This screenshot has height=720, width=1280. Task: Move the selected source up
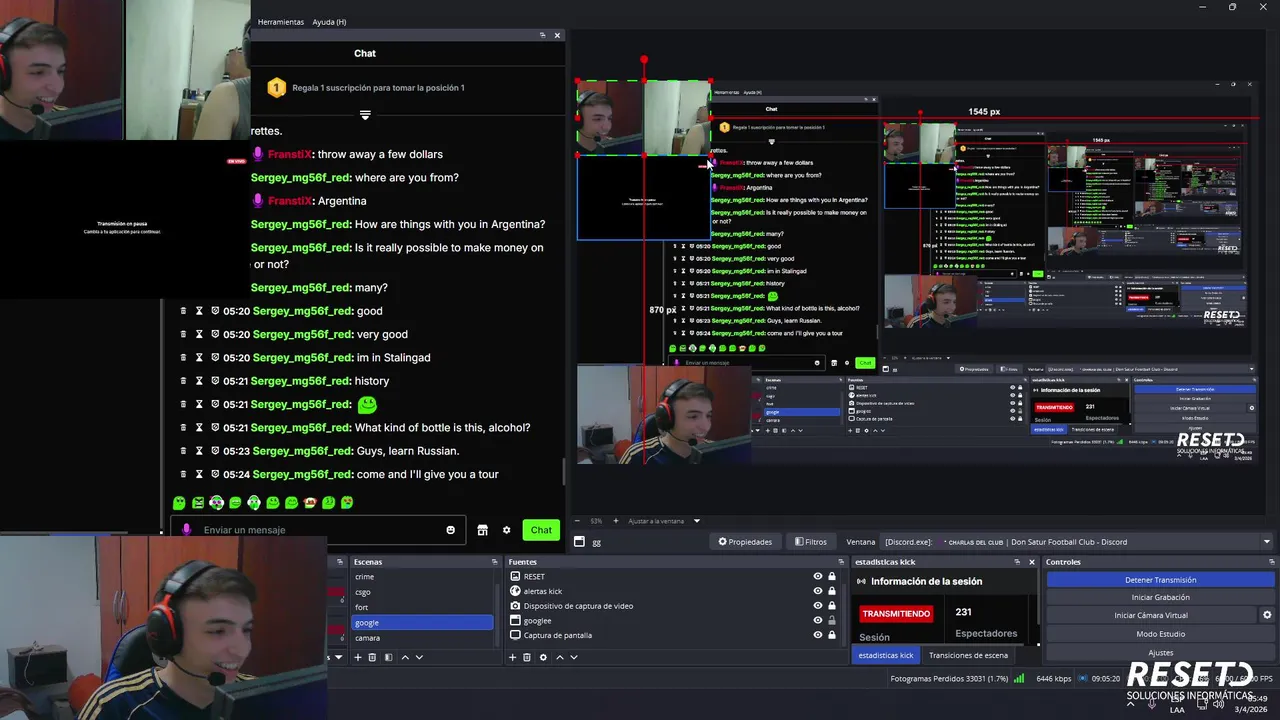[x=560, y=657]
